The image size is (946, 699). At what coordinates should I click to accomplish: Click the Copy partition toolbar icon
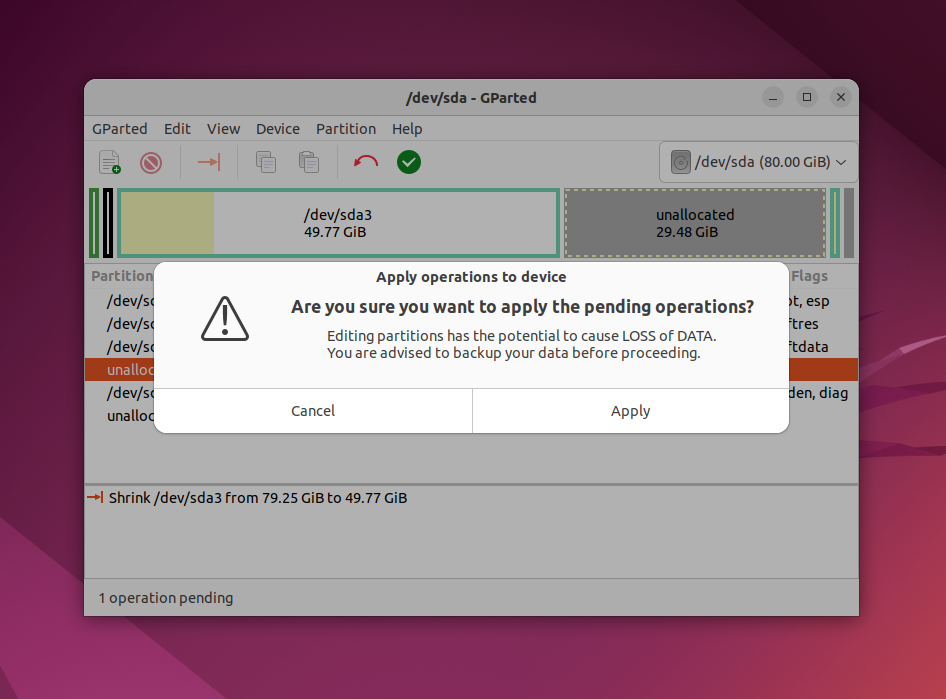(x=265, y=162)
